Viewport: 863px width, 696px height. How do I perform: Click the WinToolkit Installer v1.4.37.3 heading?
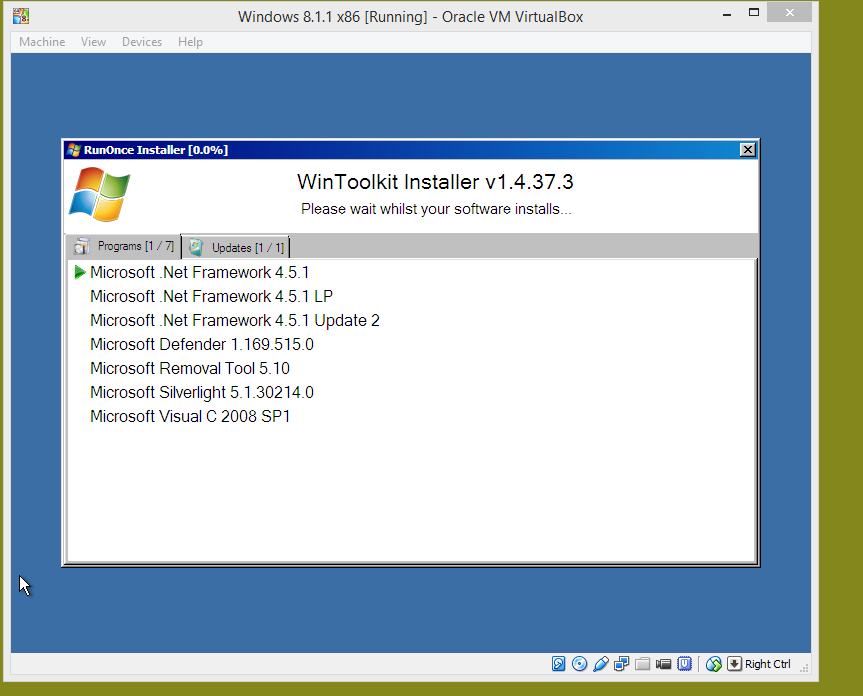click(x=435, y=182)
